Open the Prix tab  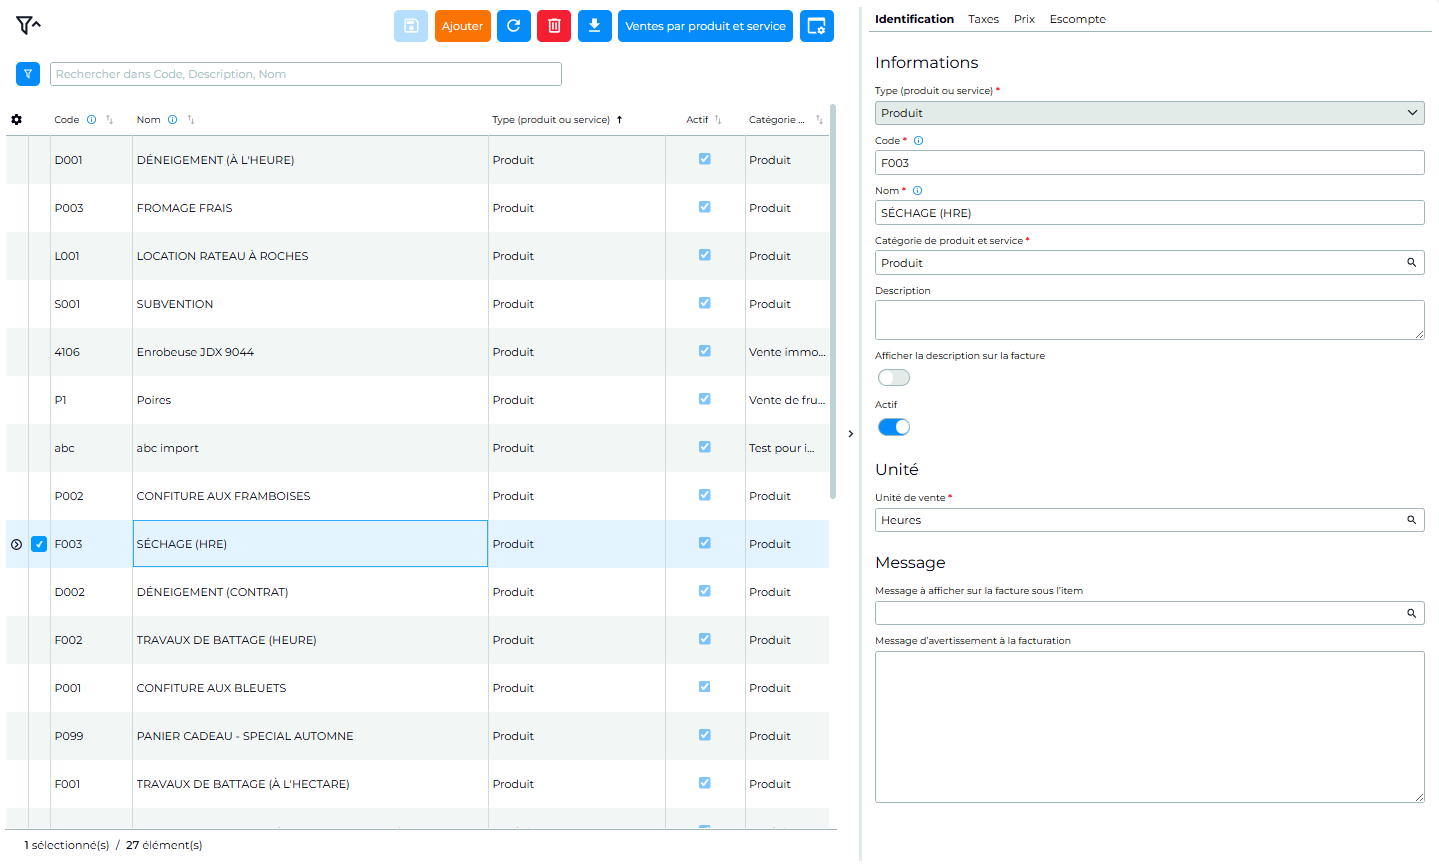1024,19
